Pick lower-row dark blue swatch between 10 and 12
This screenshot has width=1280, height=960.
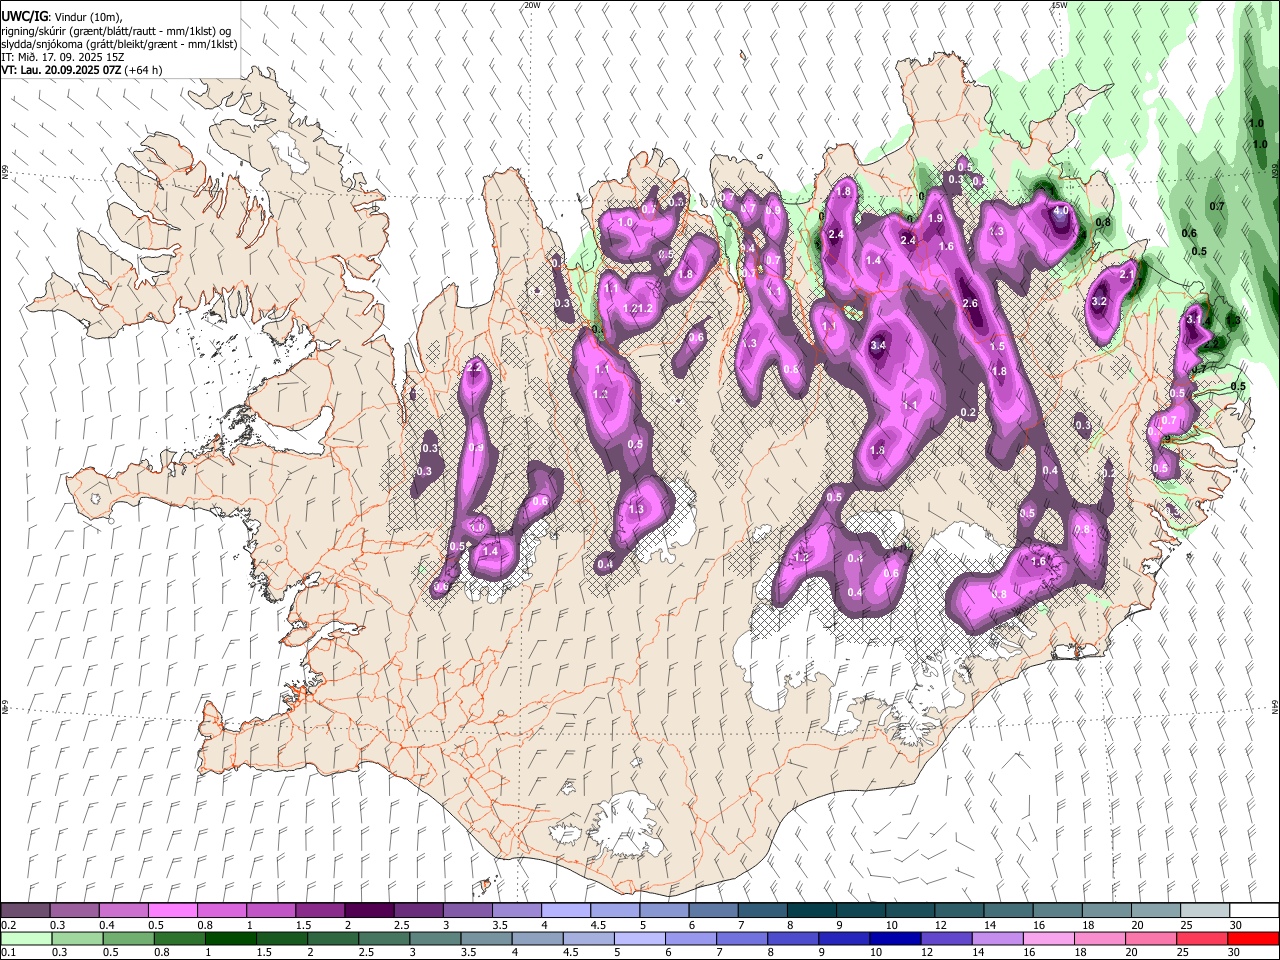[894, 939]
